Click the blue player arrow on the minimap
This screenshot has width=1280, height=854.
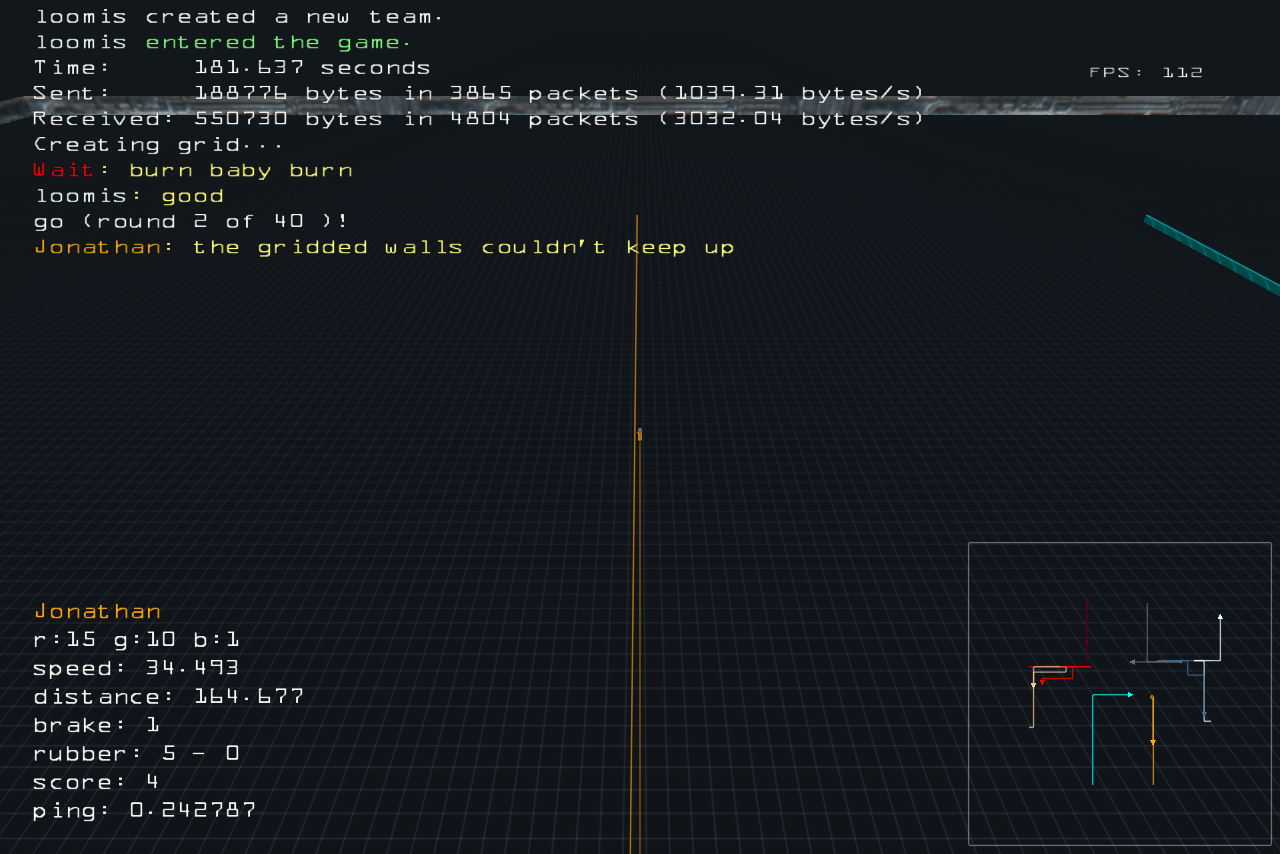1204,714
